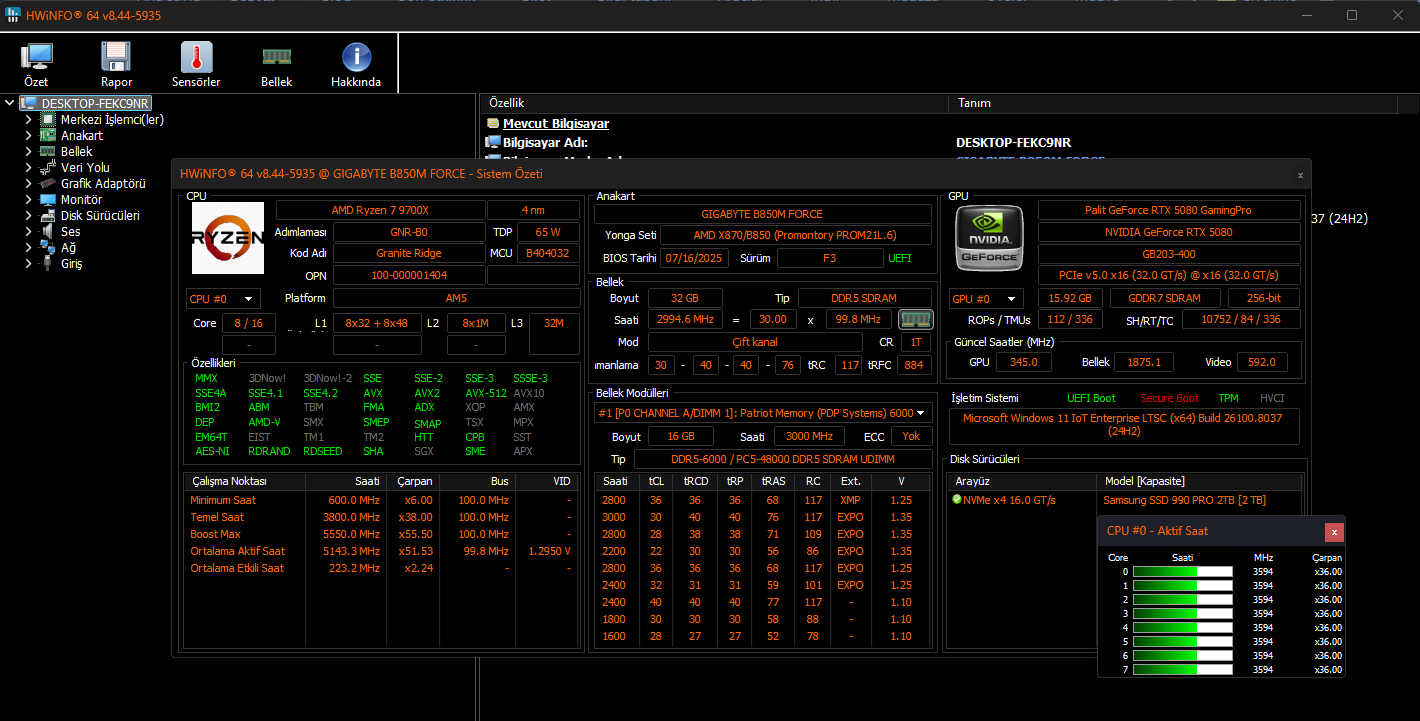Click the Özellik column header
Screen dimensions: 1420x721
coord(714,103)
